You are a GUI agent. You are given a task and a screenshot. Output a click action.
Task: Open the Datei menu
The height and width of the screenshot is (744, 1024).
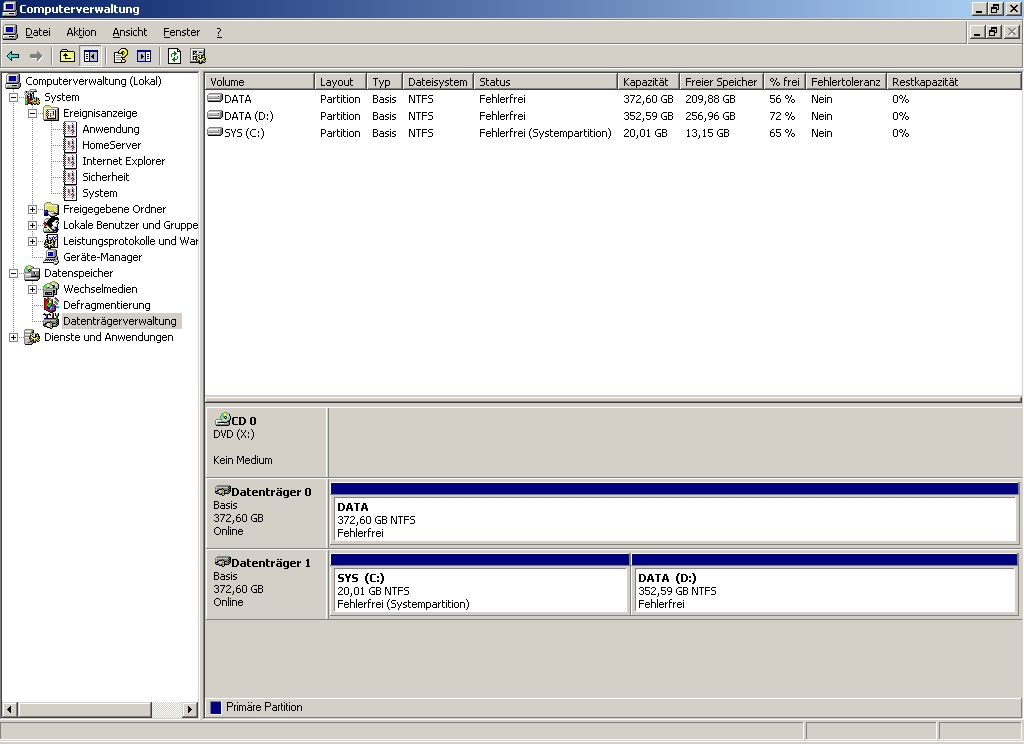point(38,32)
